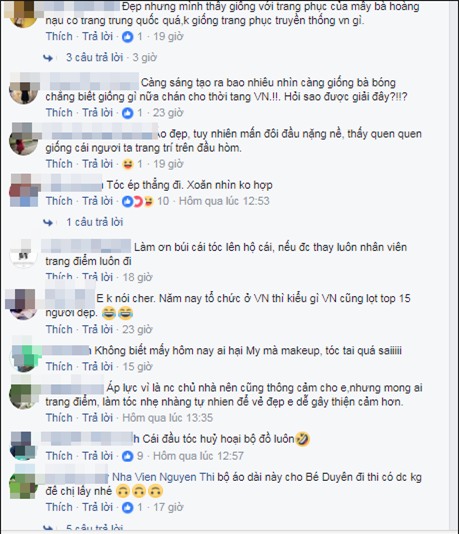Image resolution: width=459 pixels, height=534 pixels.
Task: Open reactions on 'Tóc ép thẳng đi' comment
Action: tap(138, 201)
